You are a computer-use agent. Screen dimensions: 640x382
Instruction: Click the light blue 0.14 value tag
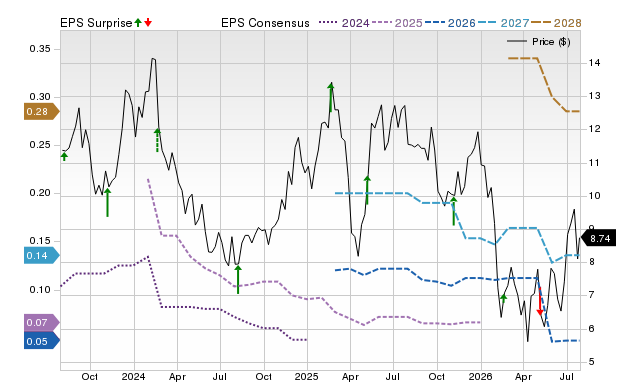[42, 256]
